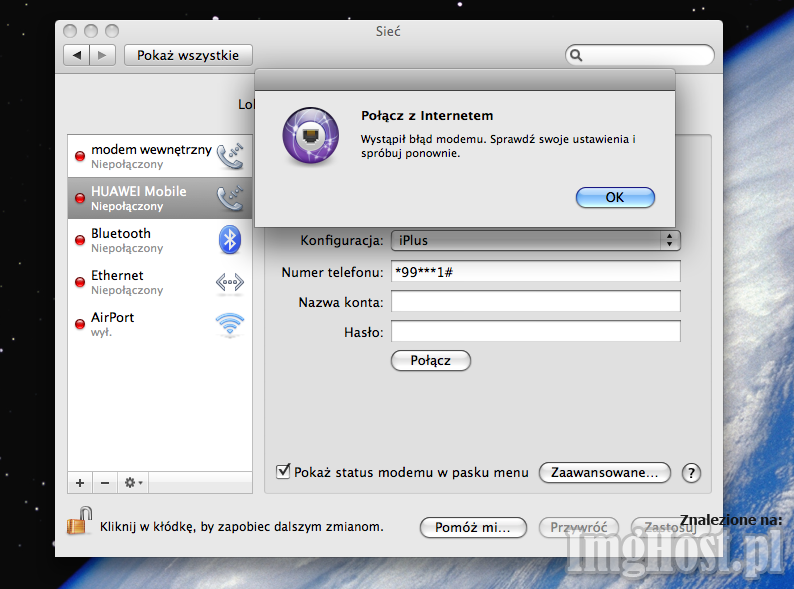
Task: Select HUAWEI Mobile service
Action: tap(160, 198)
